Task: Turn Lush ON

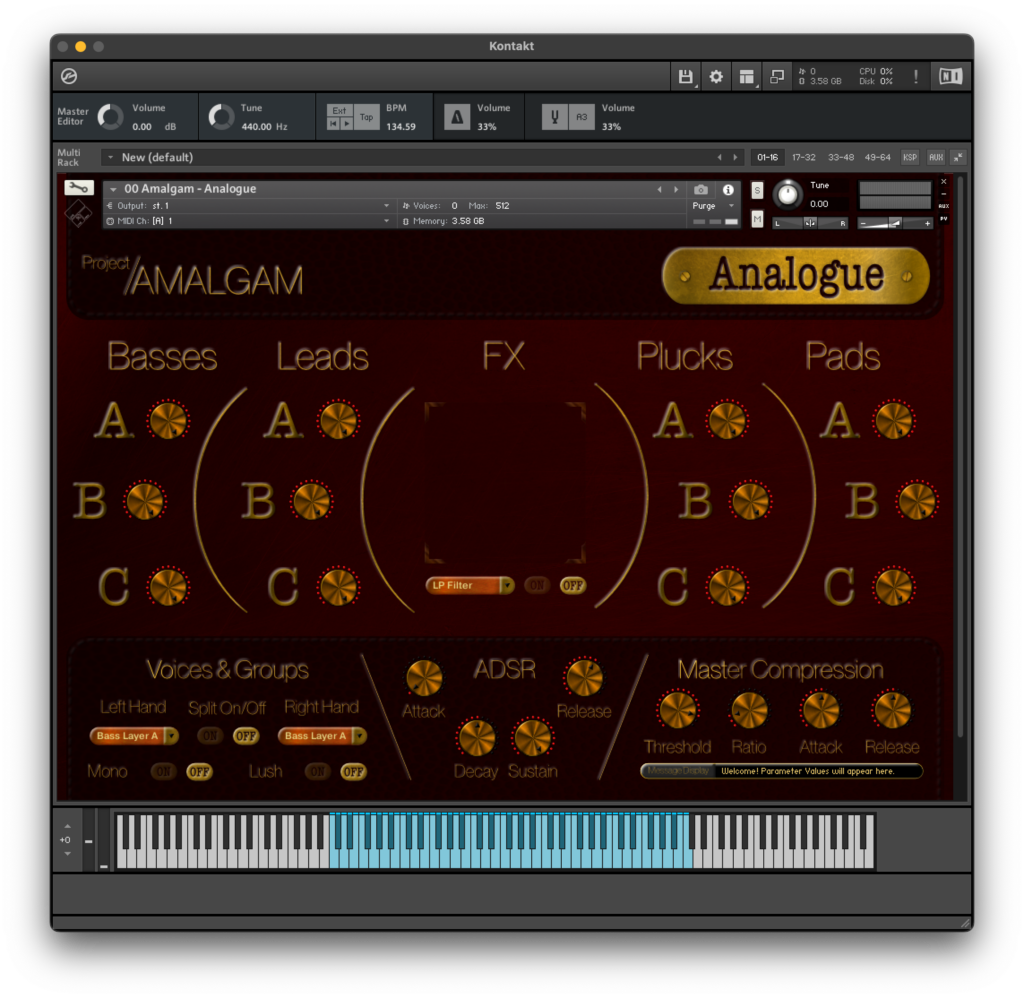Action: click(x=317, y=772)
